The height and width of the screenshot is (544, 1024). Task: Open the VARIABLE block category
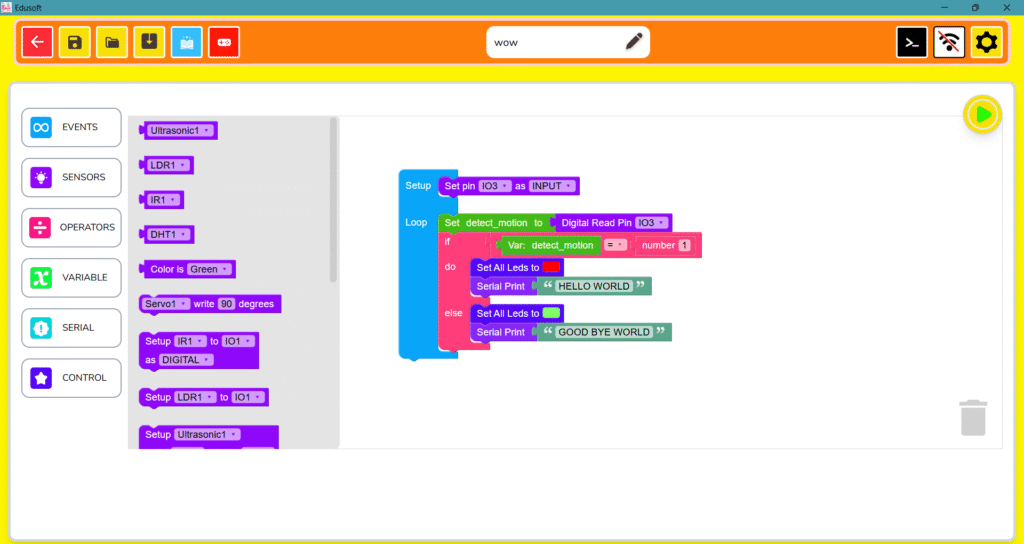pos(71,278)
